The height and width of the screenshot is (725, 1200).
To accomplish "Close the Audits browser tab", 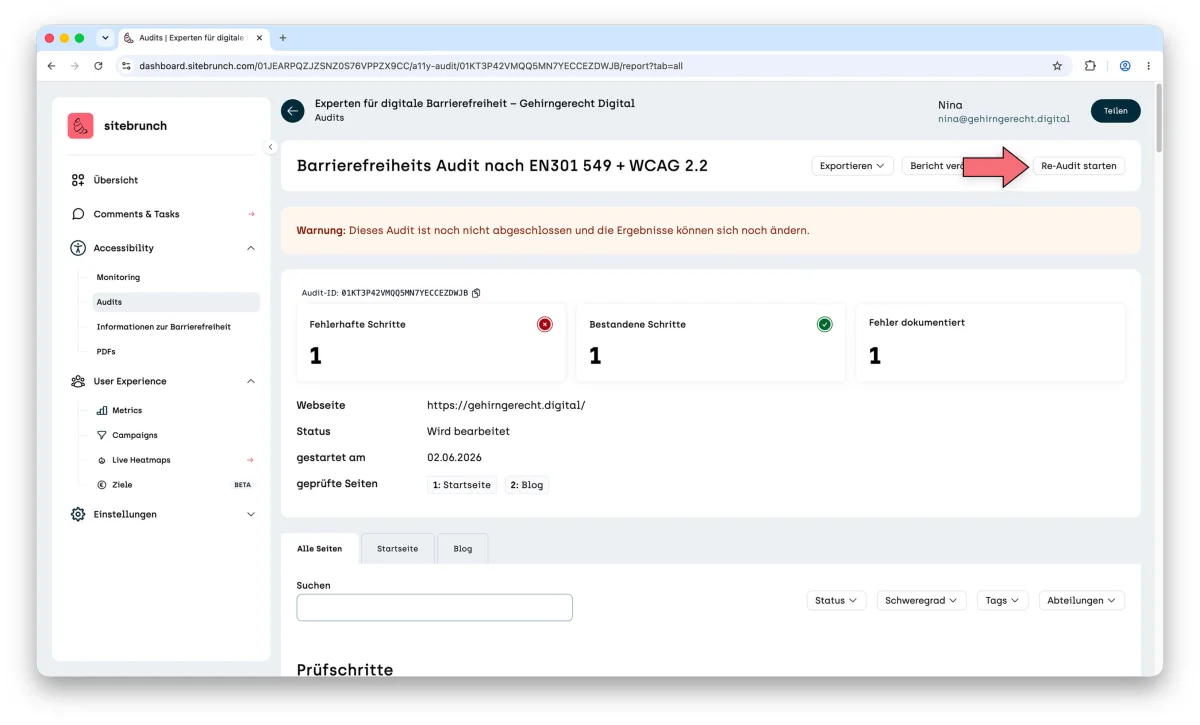I will (x=260, y=38).
